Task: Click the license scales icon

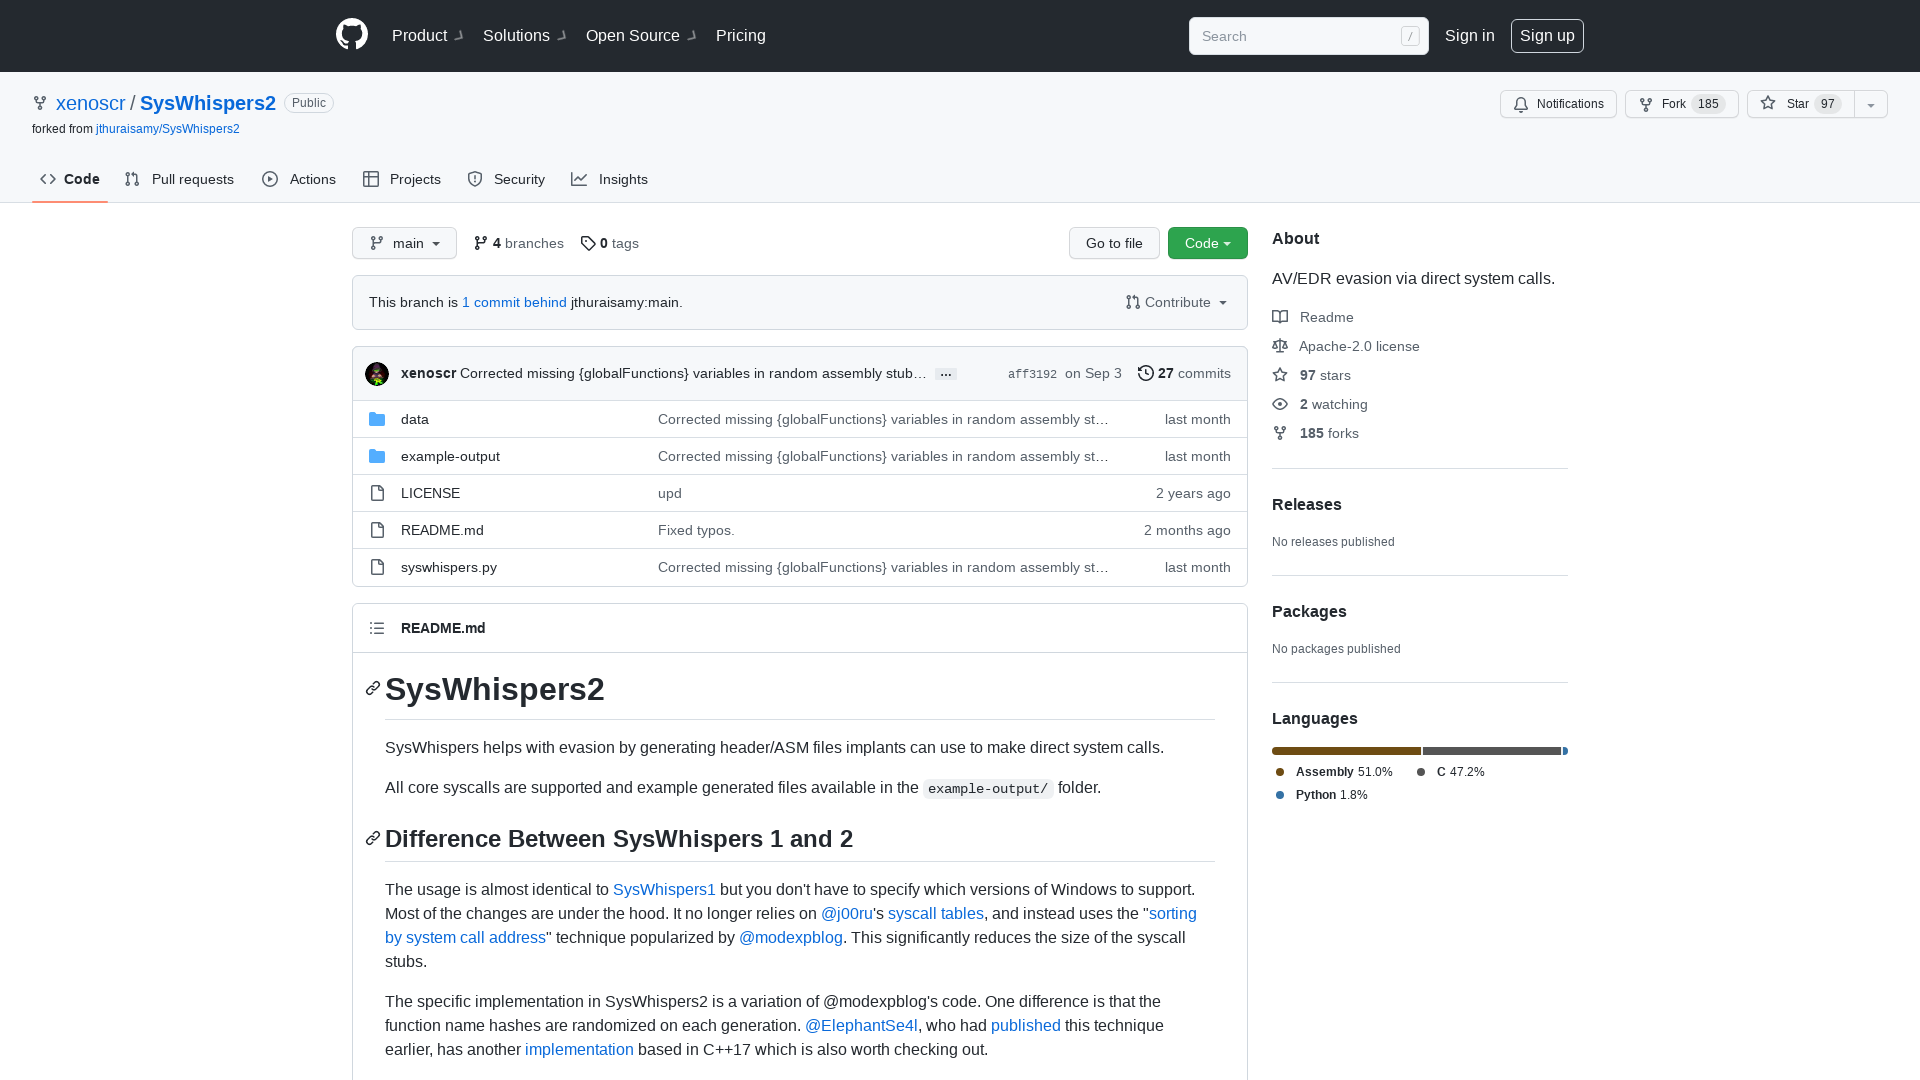Action: tap(1280, 346)
